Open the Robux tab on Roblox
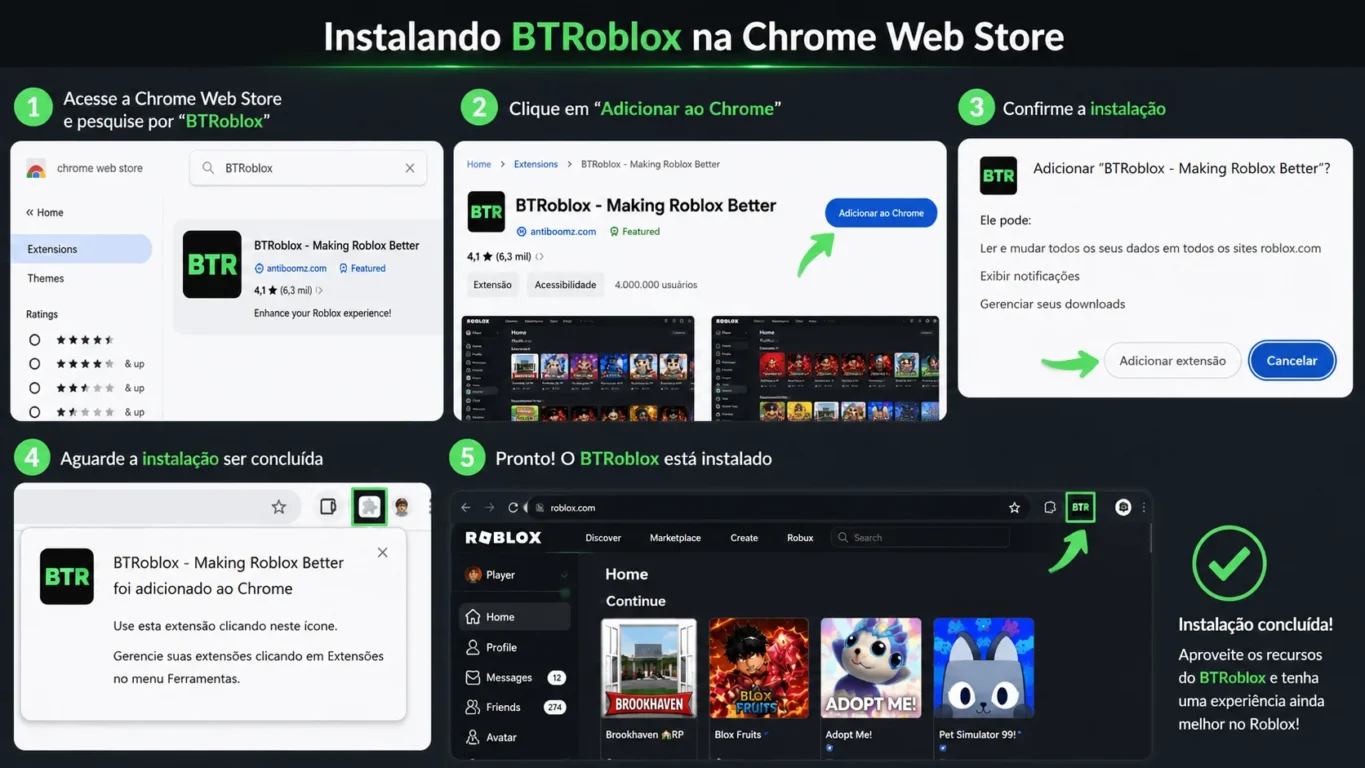Screen dimensions: 1365x768 coord(800,538)
